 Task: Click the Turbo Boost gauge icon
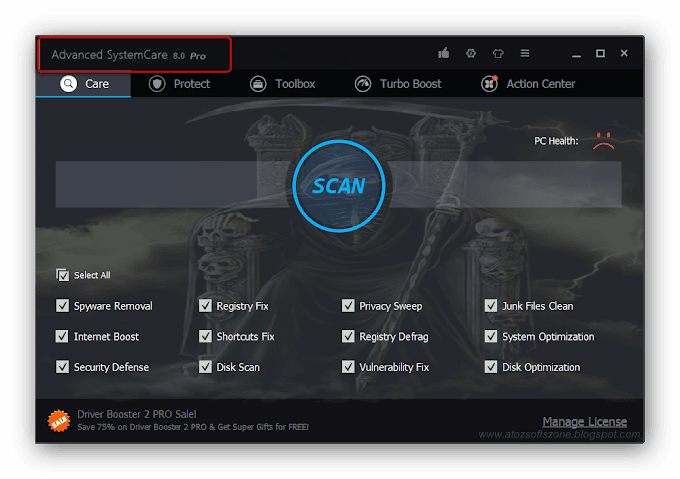point(363,84)
